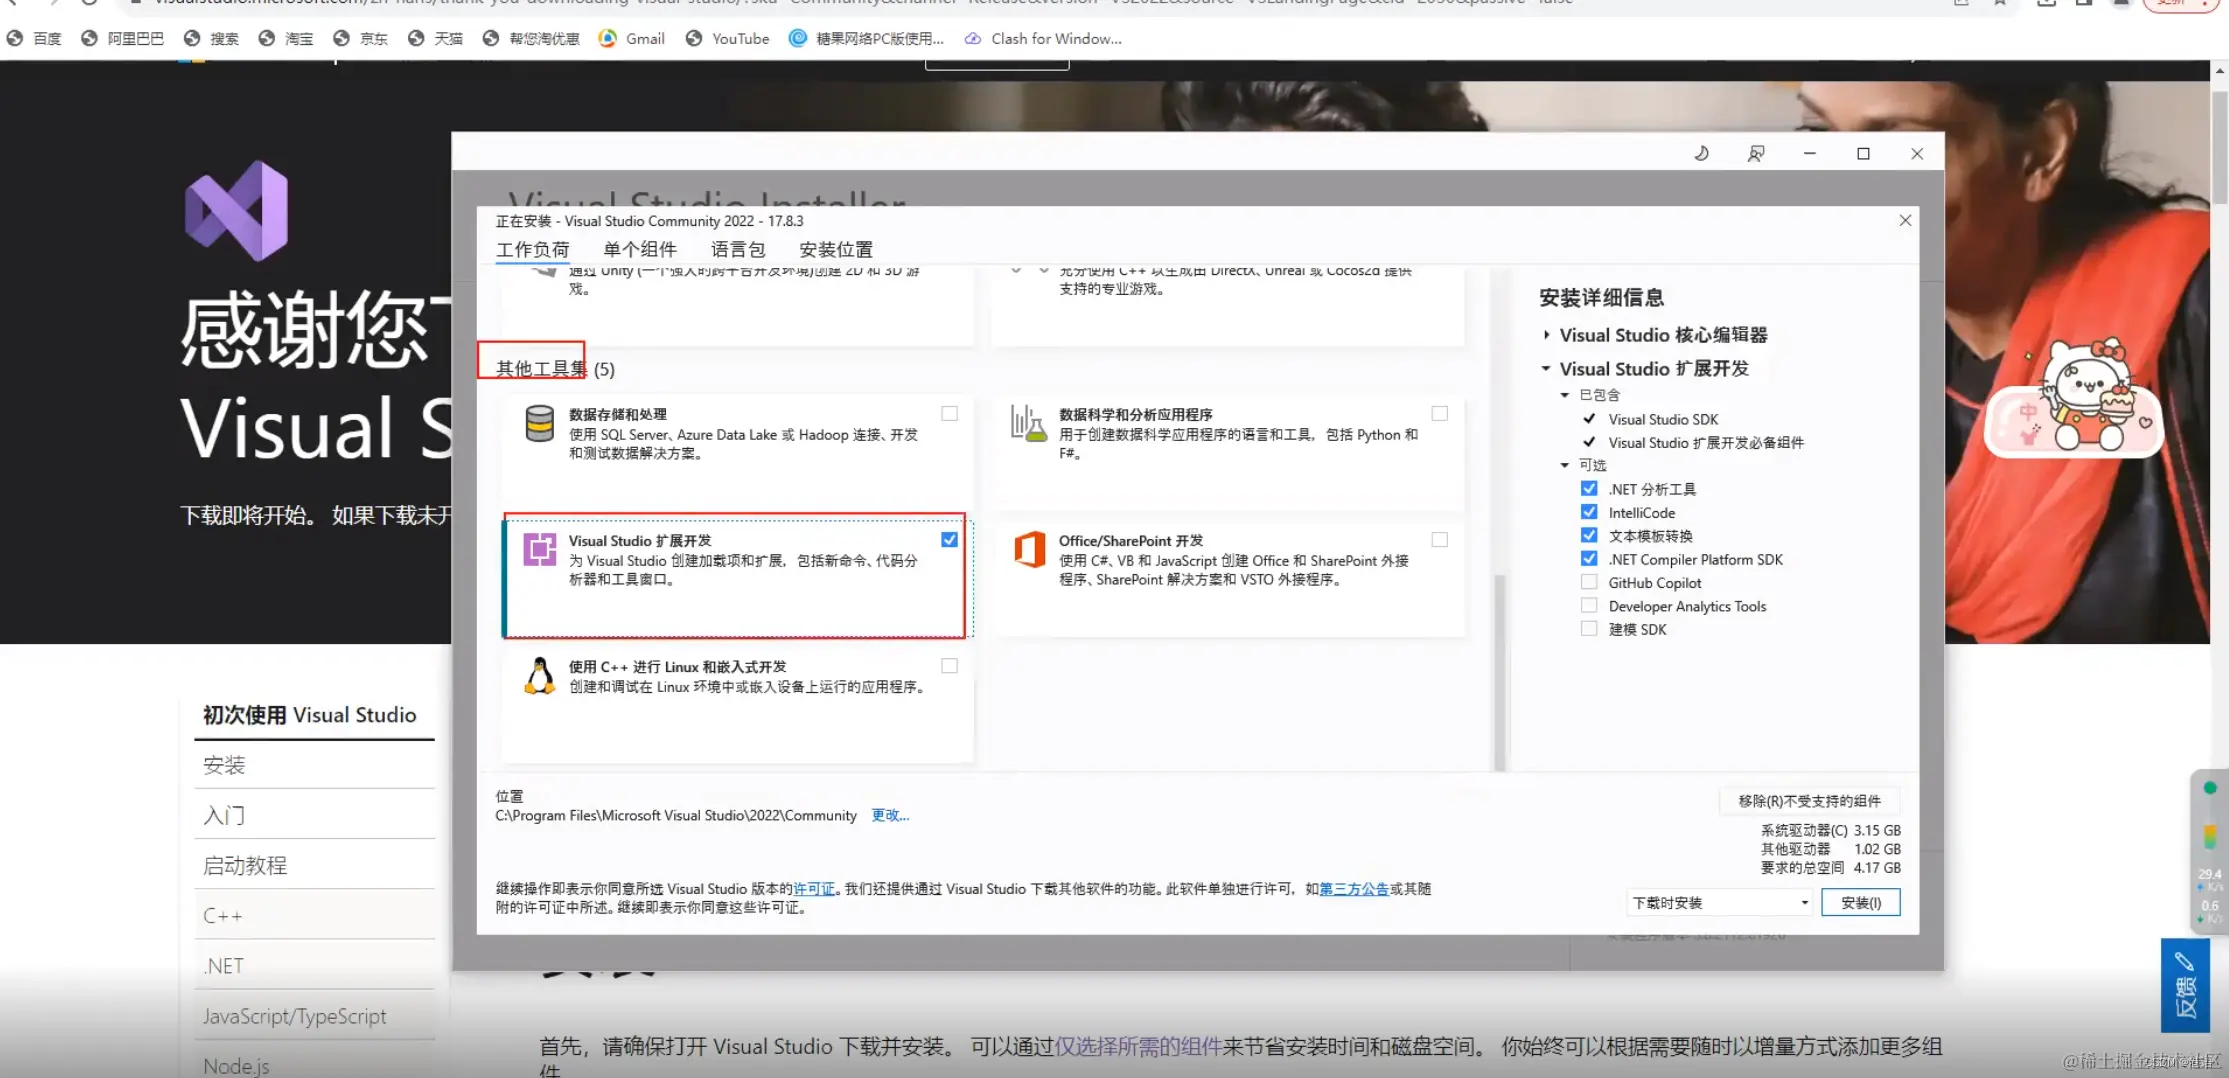Click the 安装(I) button
Screen dimensions: 2229x1078
pyautogui.click(x=1861, y=902)
